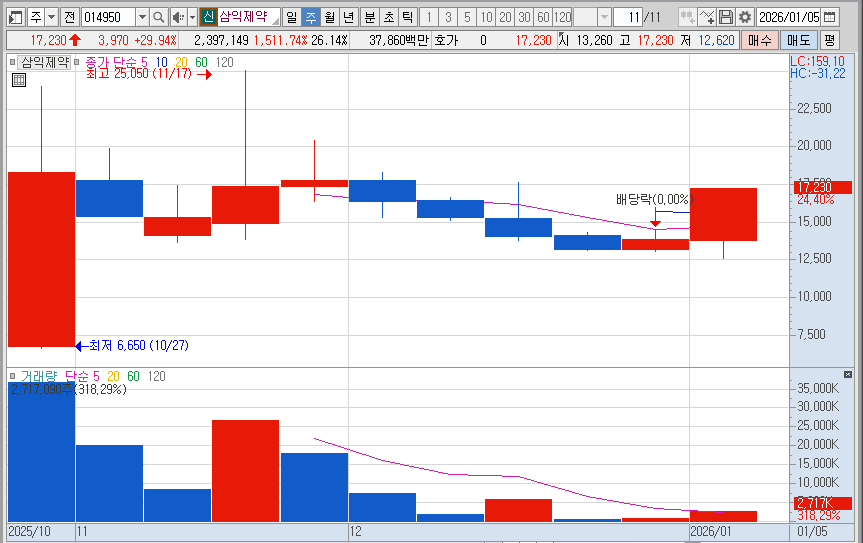Open the 주 type dropdown arrow
Image resolution: width=863 pixels, height=543 pixels.
point(51,18)
